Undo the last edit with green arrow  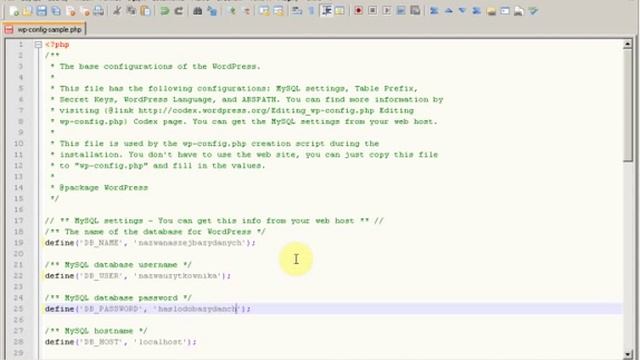[164, 11]
